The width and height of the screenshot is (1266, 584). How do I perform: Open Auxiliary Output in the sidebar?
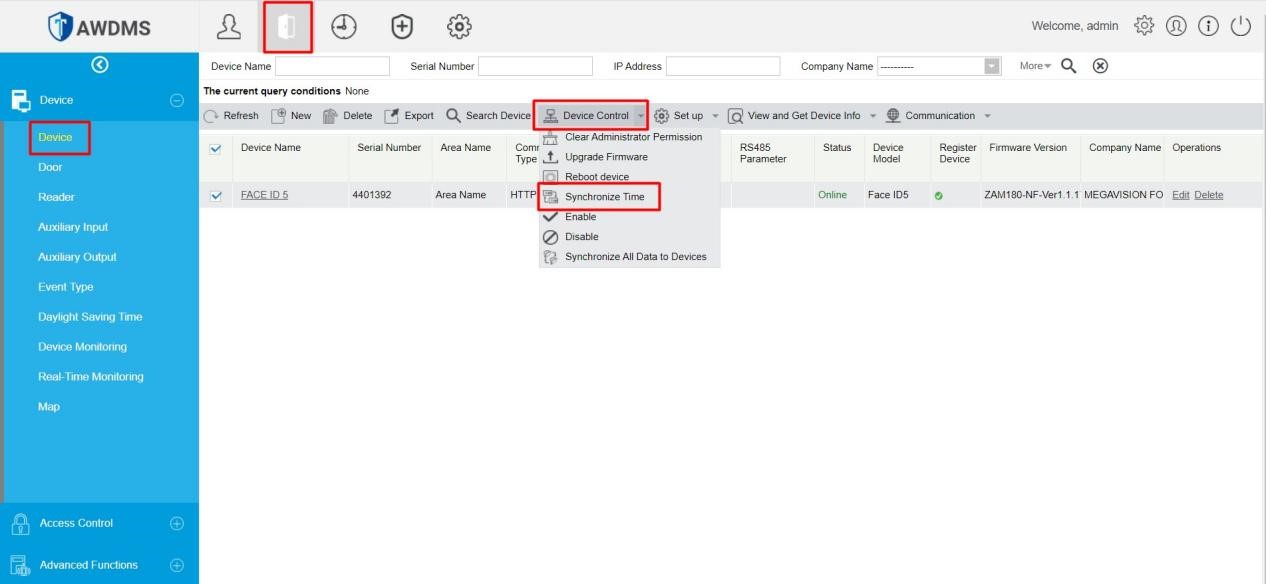(x=77, y=257)
